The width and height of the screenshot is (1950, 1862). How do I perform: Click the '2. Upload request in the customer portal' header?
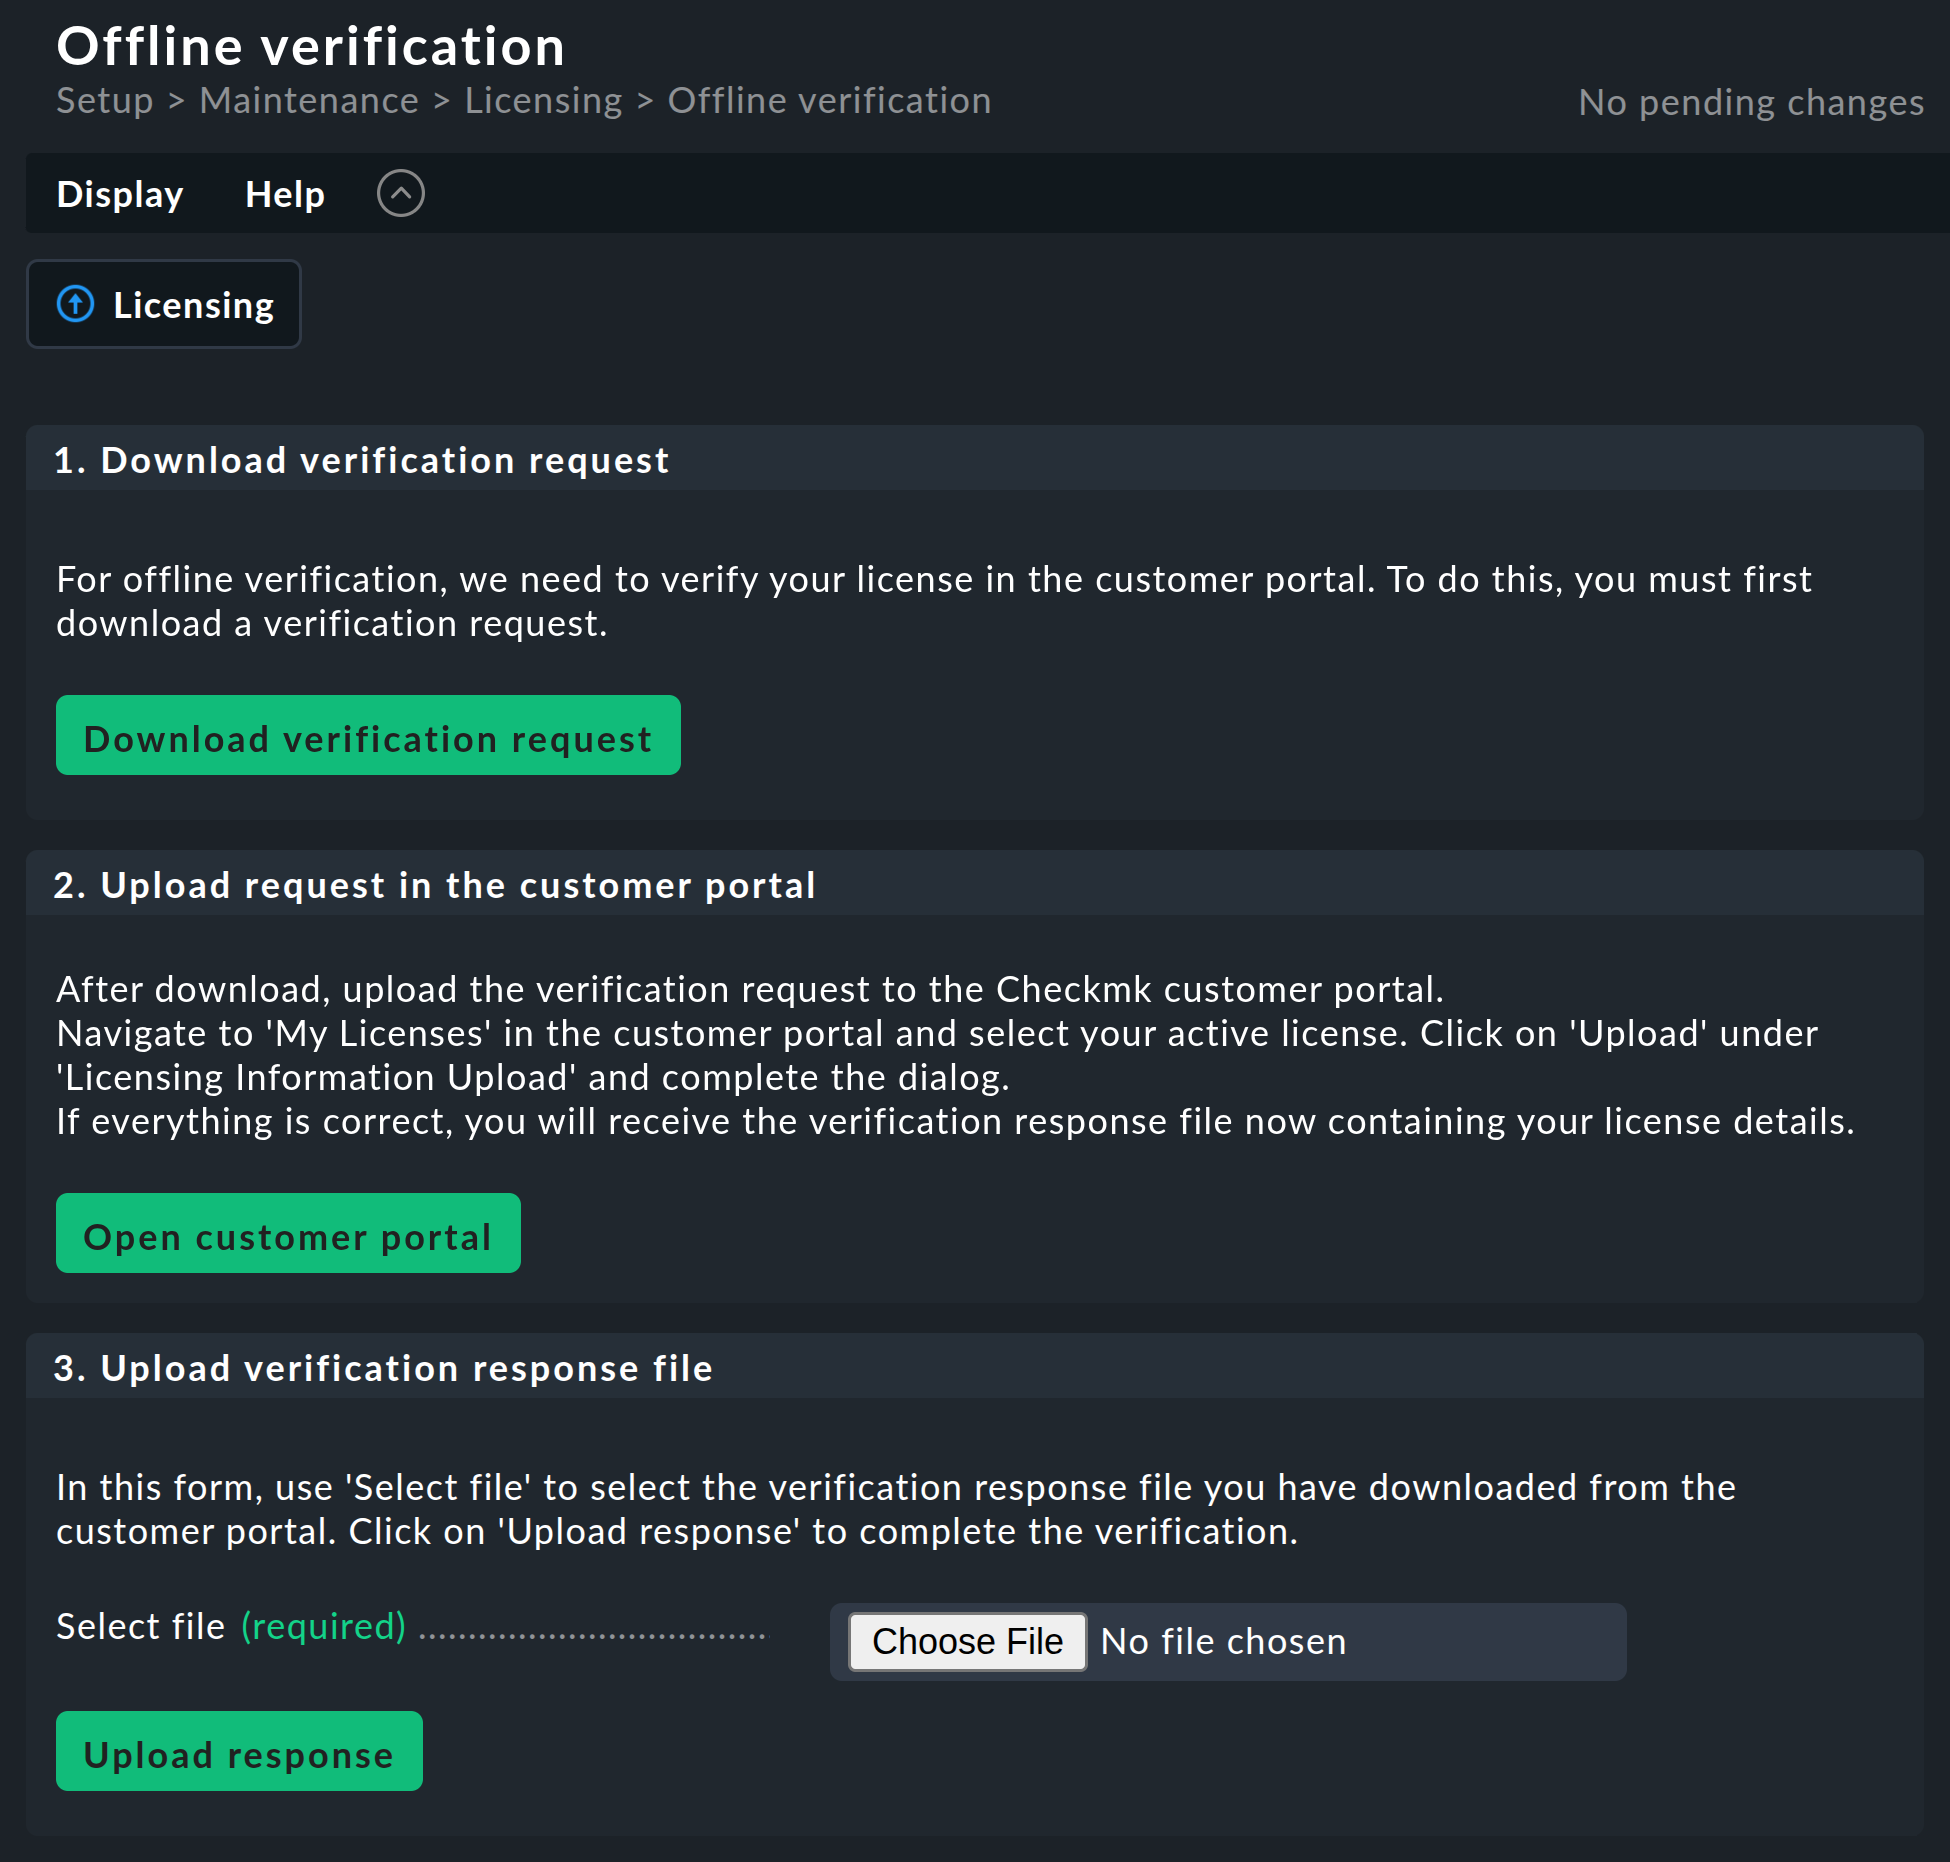click(434, 884)
